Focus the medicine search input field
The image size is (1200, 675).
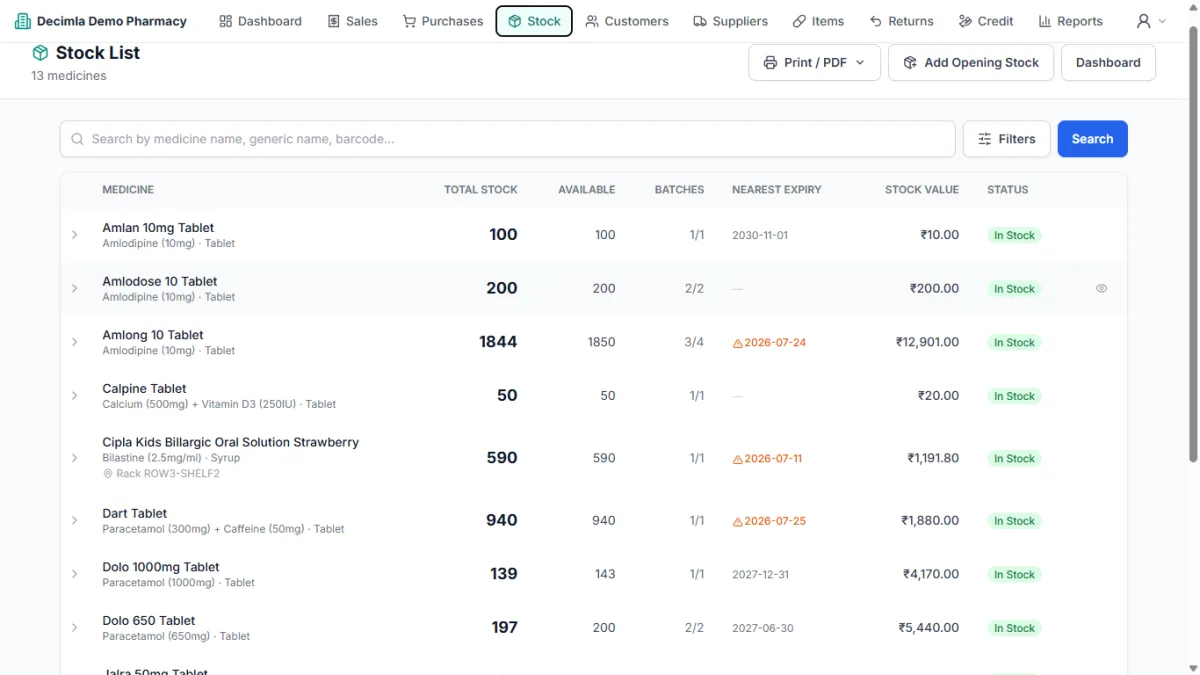pos(508,139)
